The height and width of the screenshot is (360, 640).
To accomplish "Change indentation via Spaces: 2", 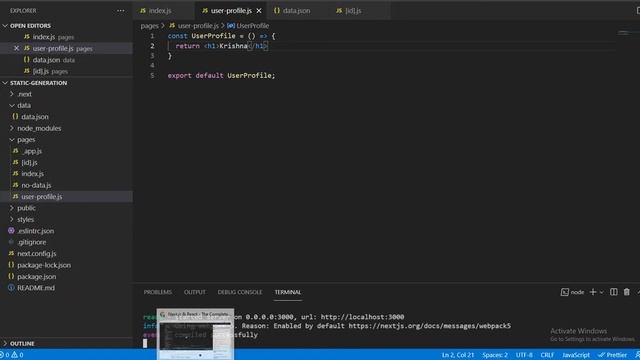I will tap(495, 355).
